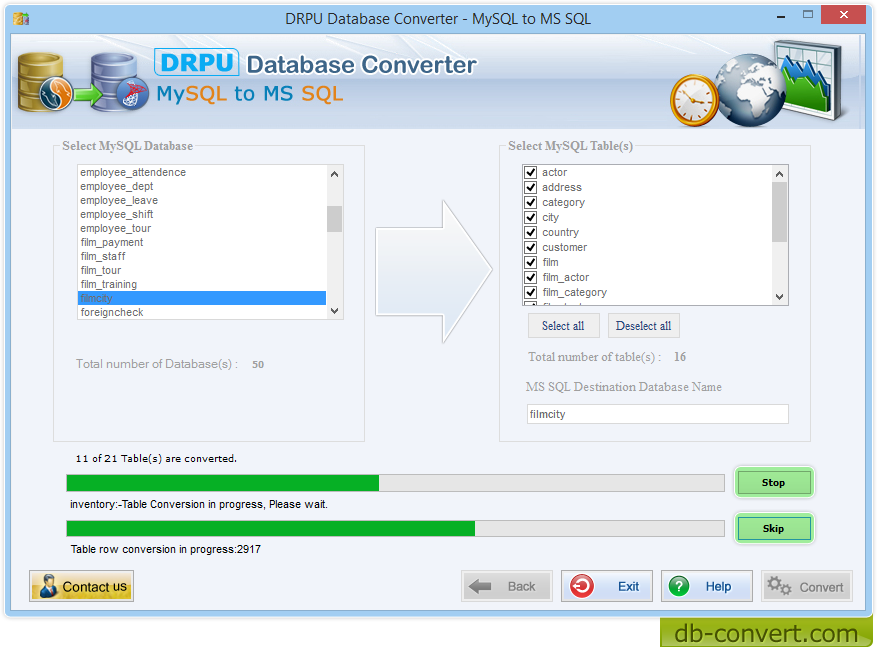Click the MySQL to MS SQL database logo
The height and width of the screenshot is (647, 877).
pyautogui.click(x=83, y=82)
